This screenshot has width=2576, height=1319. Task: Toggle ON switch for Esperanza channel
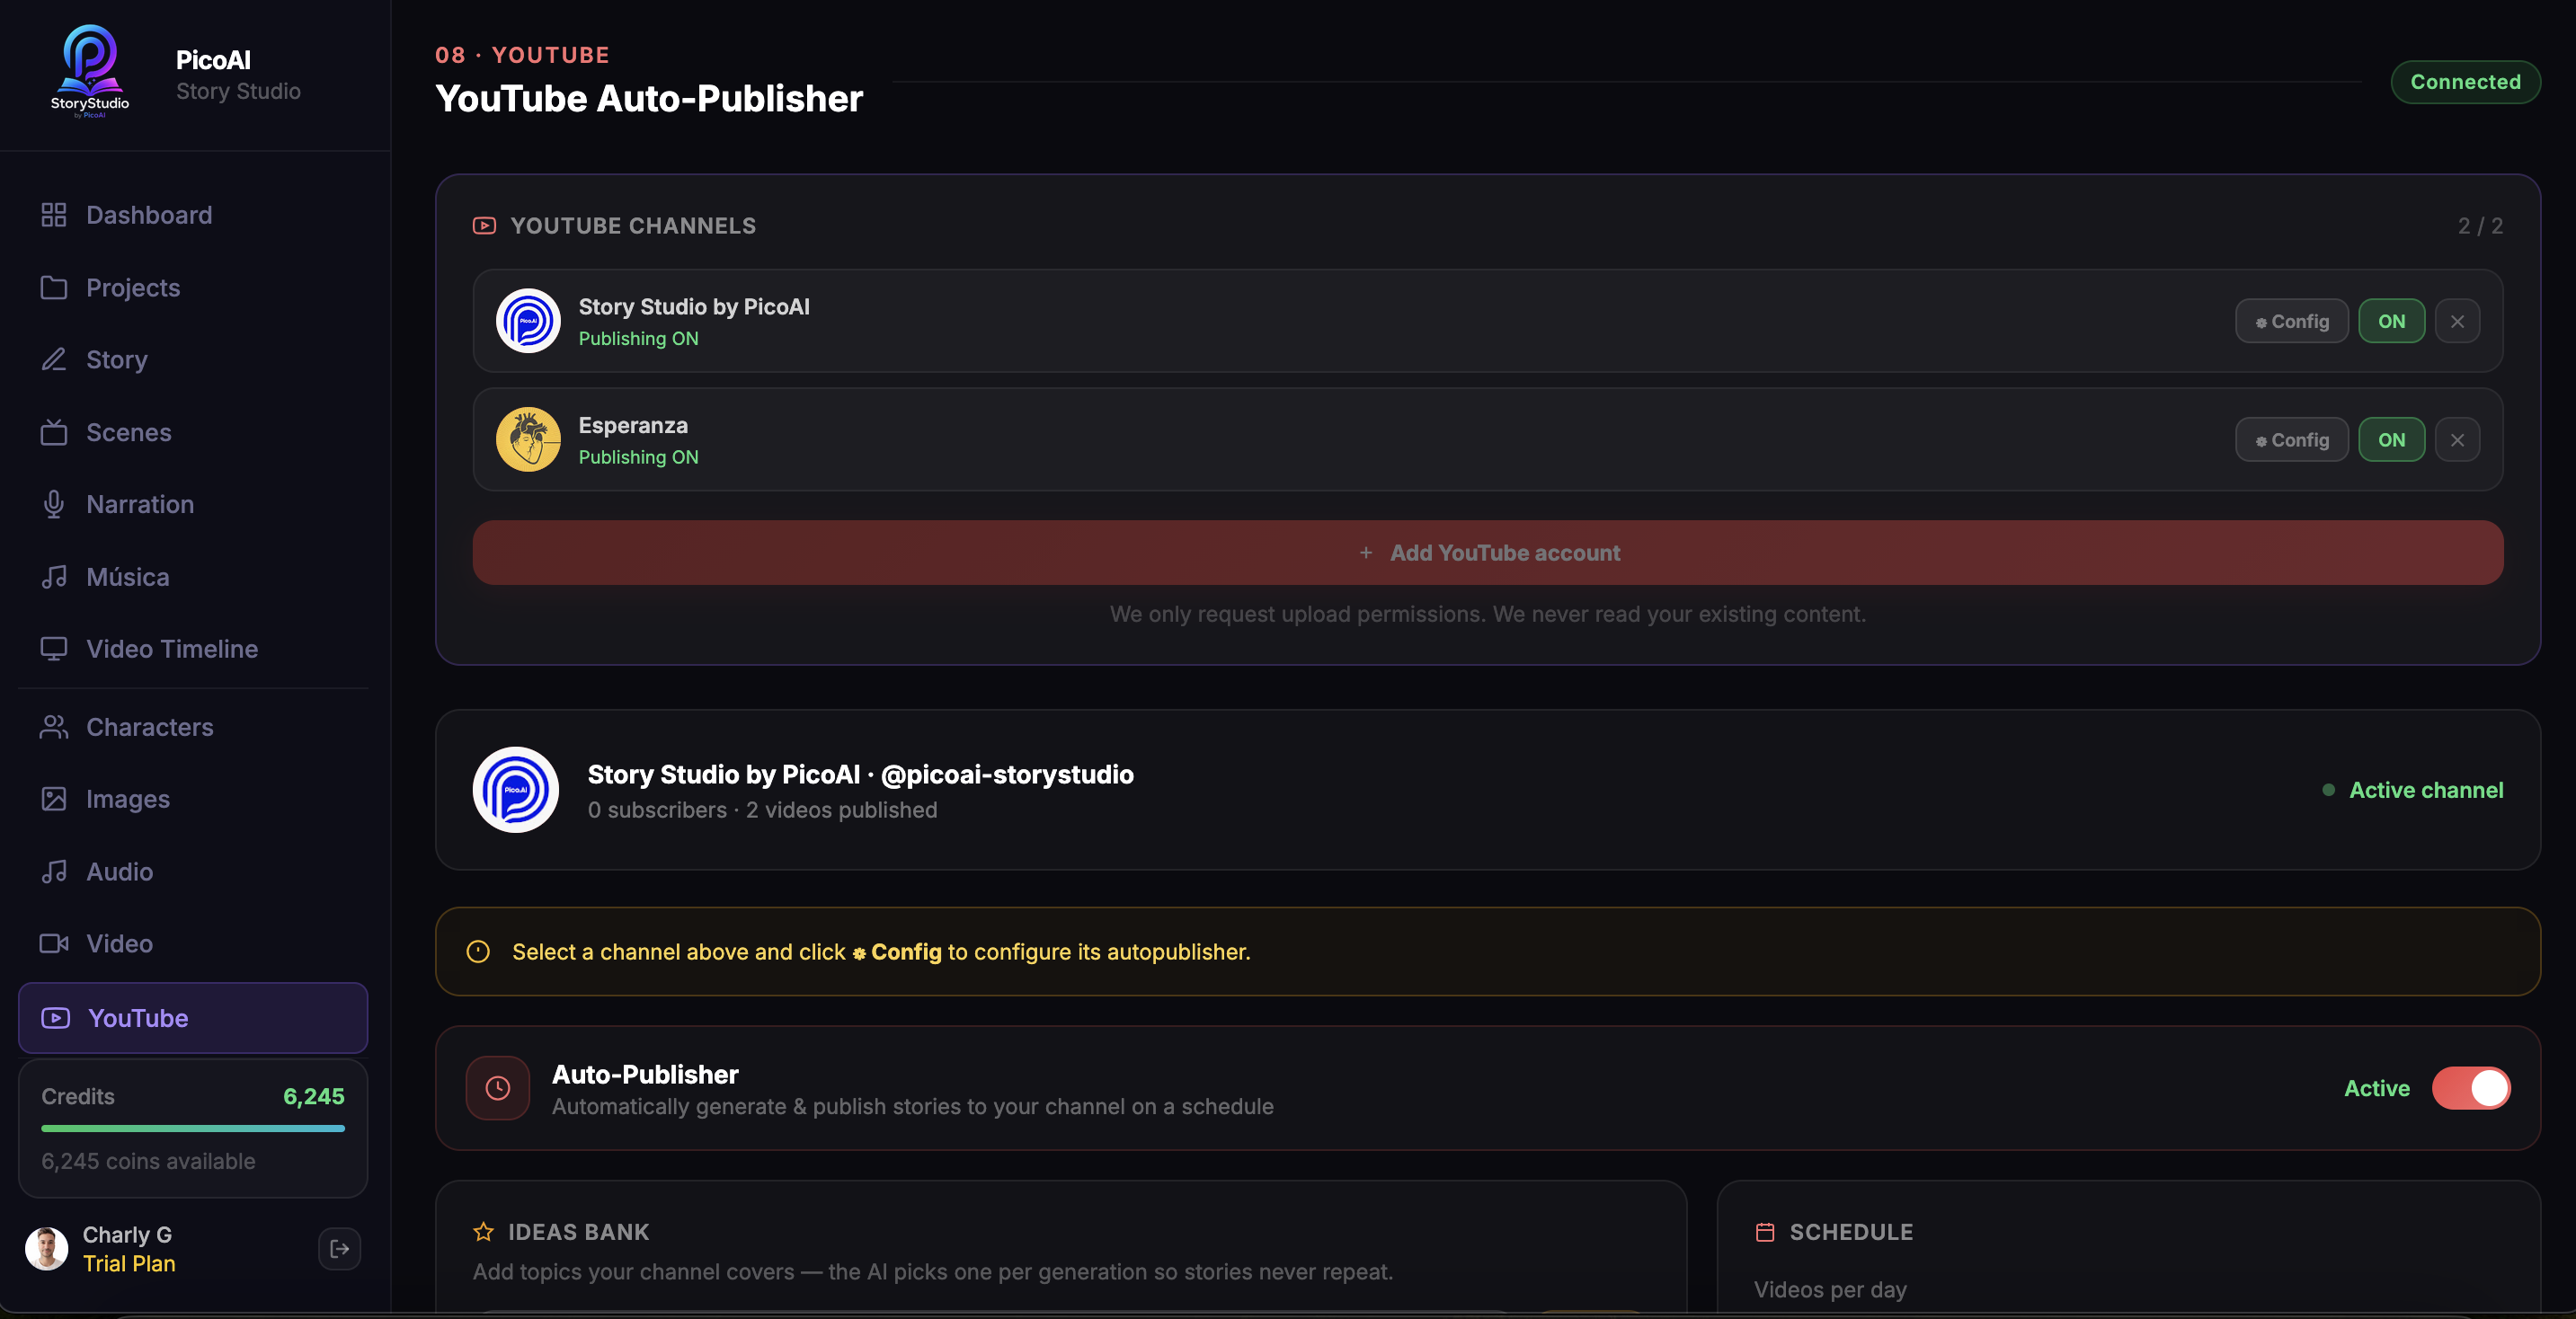point(2391,440)
